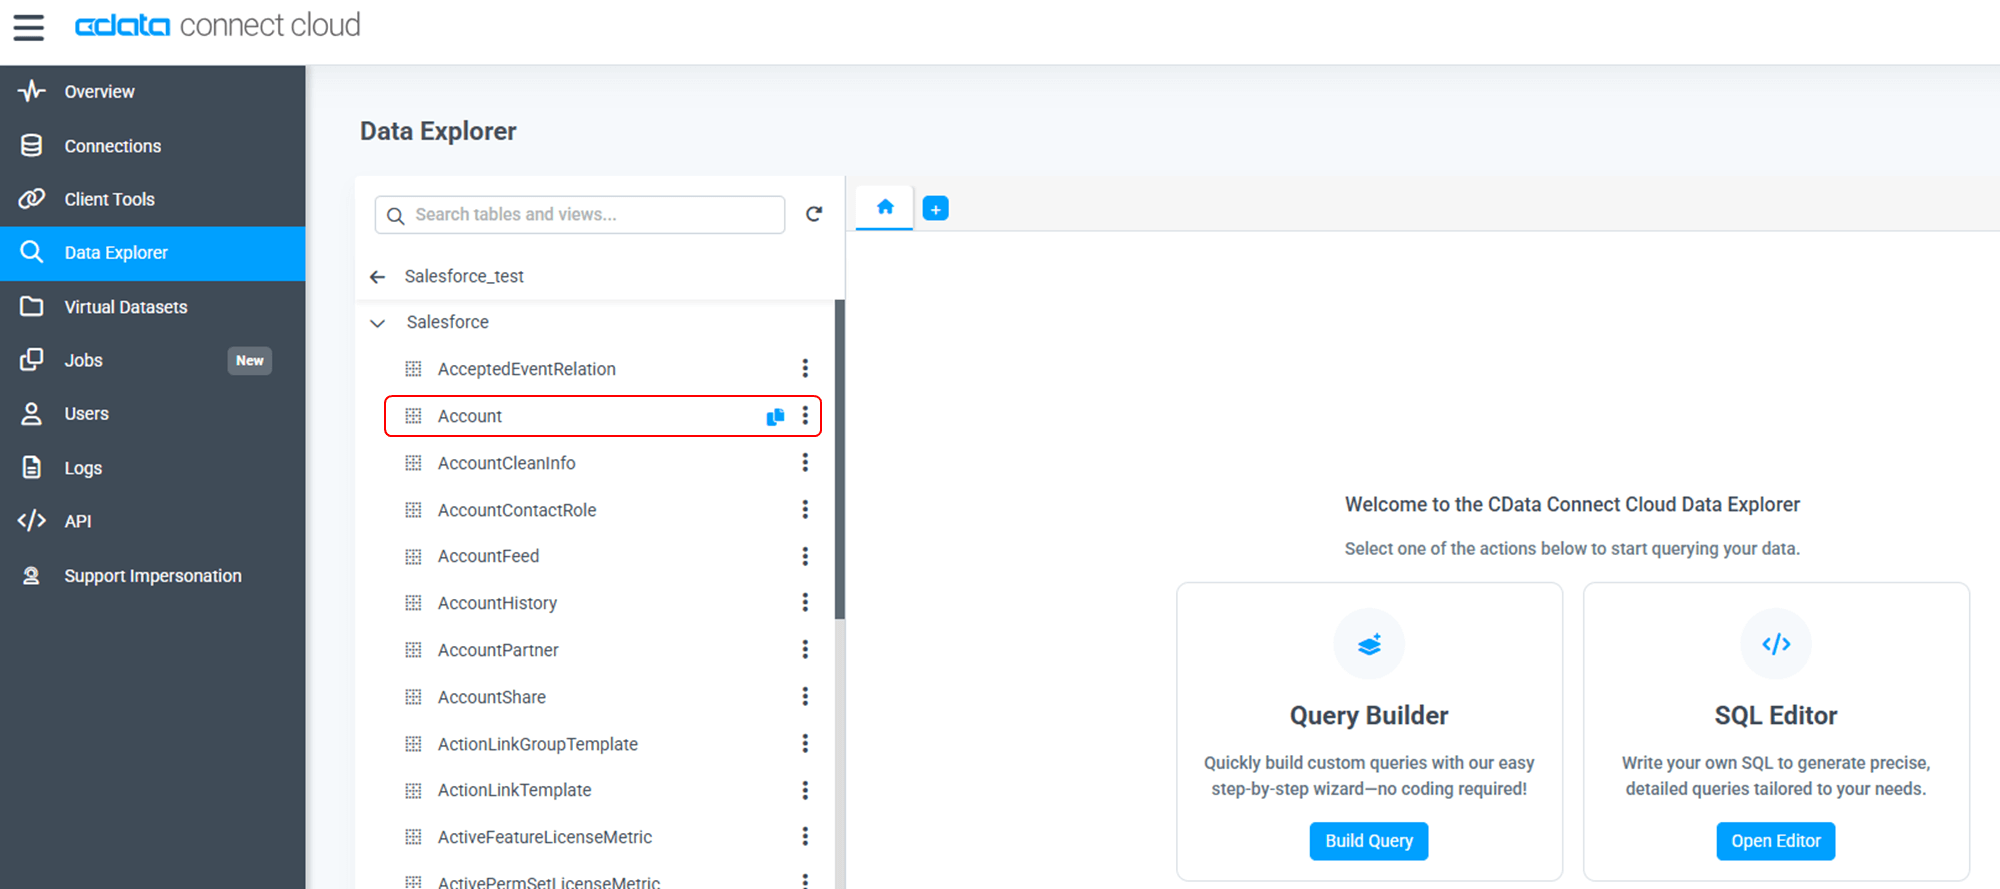
Task: Open the Account table options menu
Action: coord(805,415)
